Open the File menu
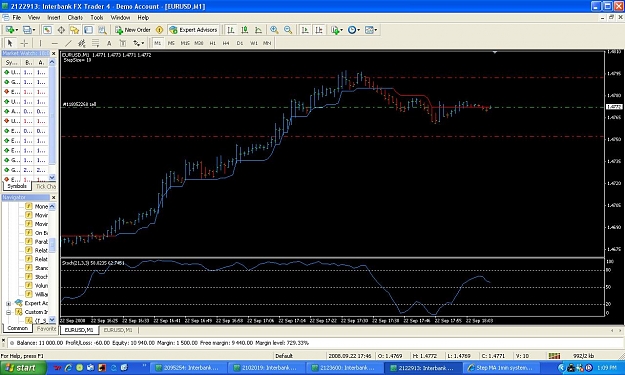The width and height of the screenshot is (625, 375). click(17, 18)
